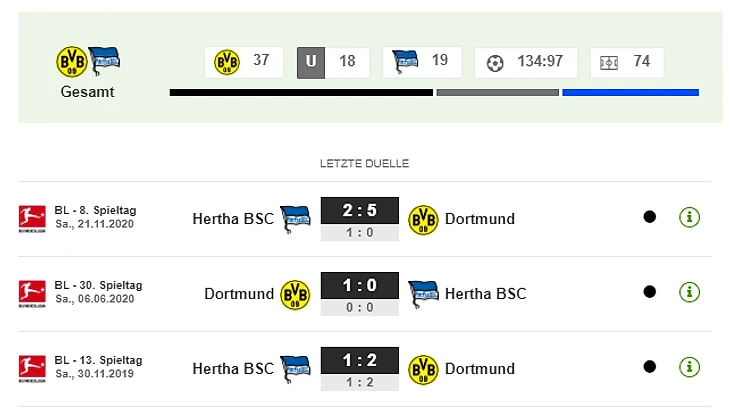
Task: Open the 1:0 match result
Action: 359,285
